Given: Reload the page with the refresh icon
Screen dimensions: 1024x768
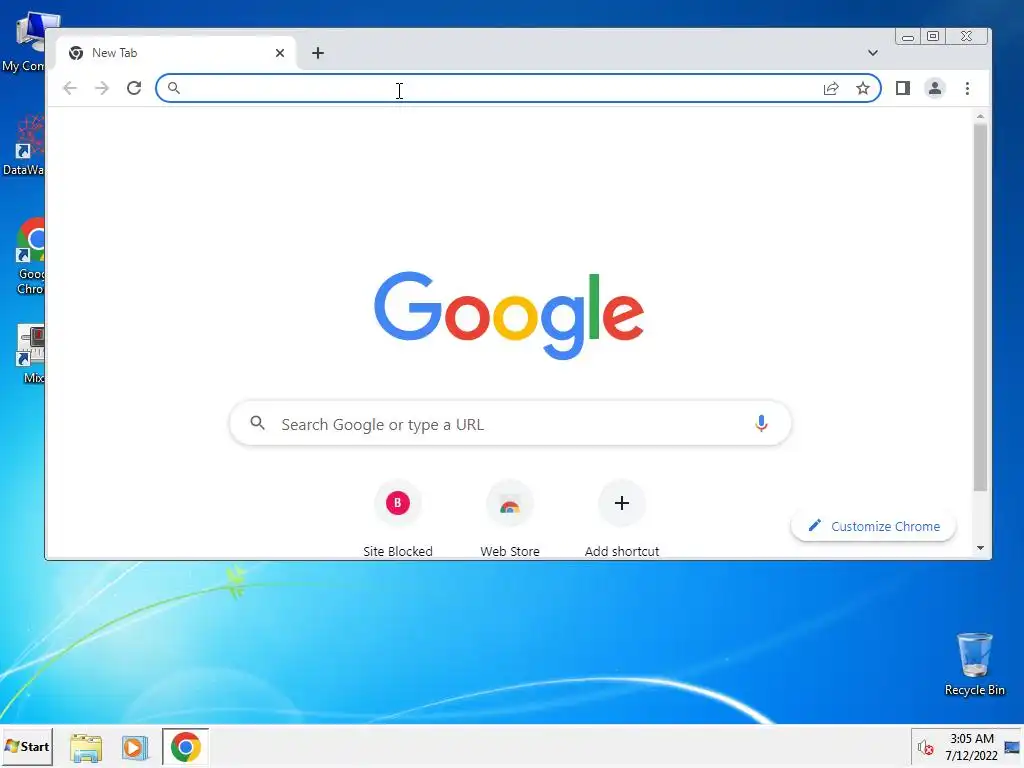Looking at the screenshot, I should [134, 88].
